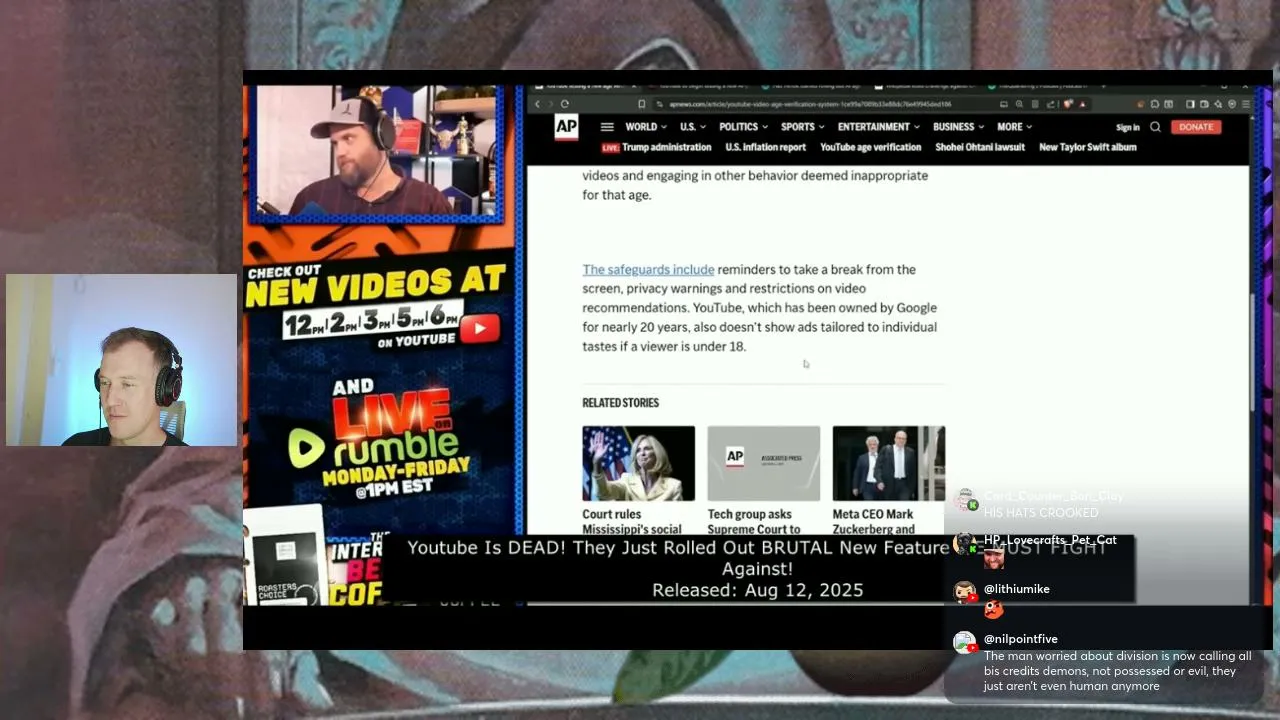Image resolution: width=1280 pixels, height=720 pixels.
Task: Click the "Released: Aug 12, 2025" caption text
Action: point(757,590)
